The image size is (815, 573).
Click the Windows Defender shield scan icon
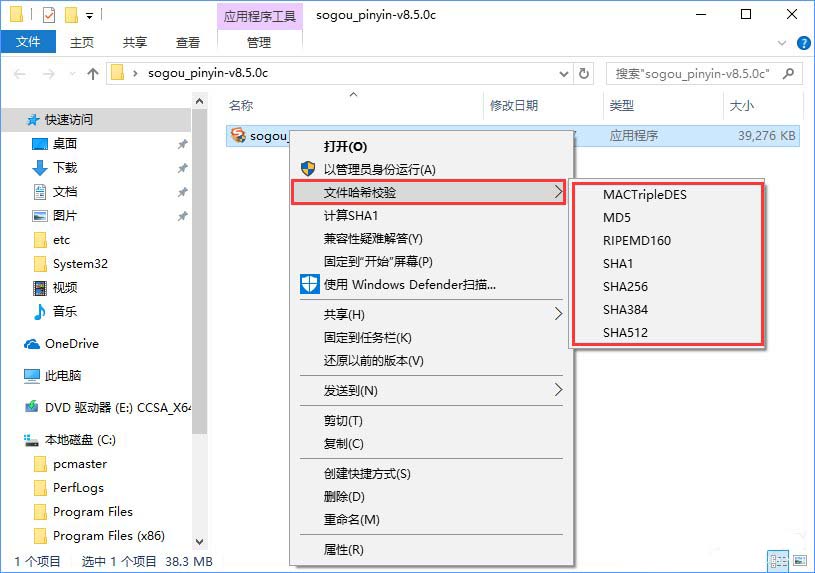[x=310, y=284]
